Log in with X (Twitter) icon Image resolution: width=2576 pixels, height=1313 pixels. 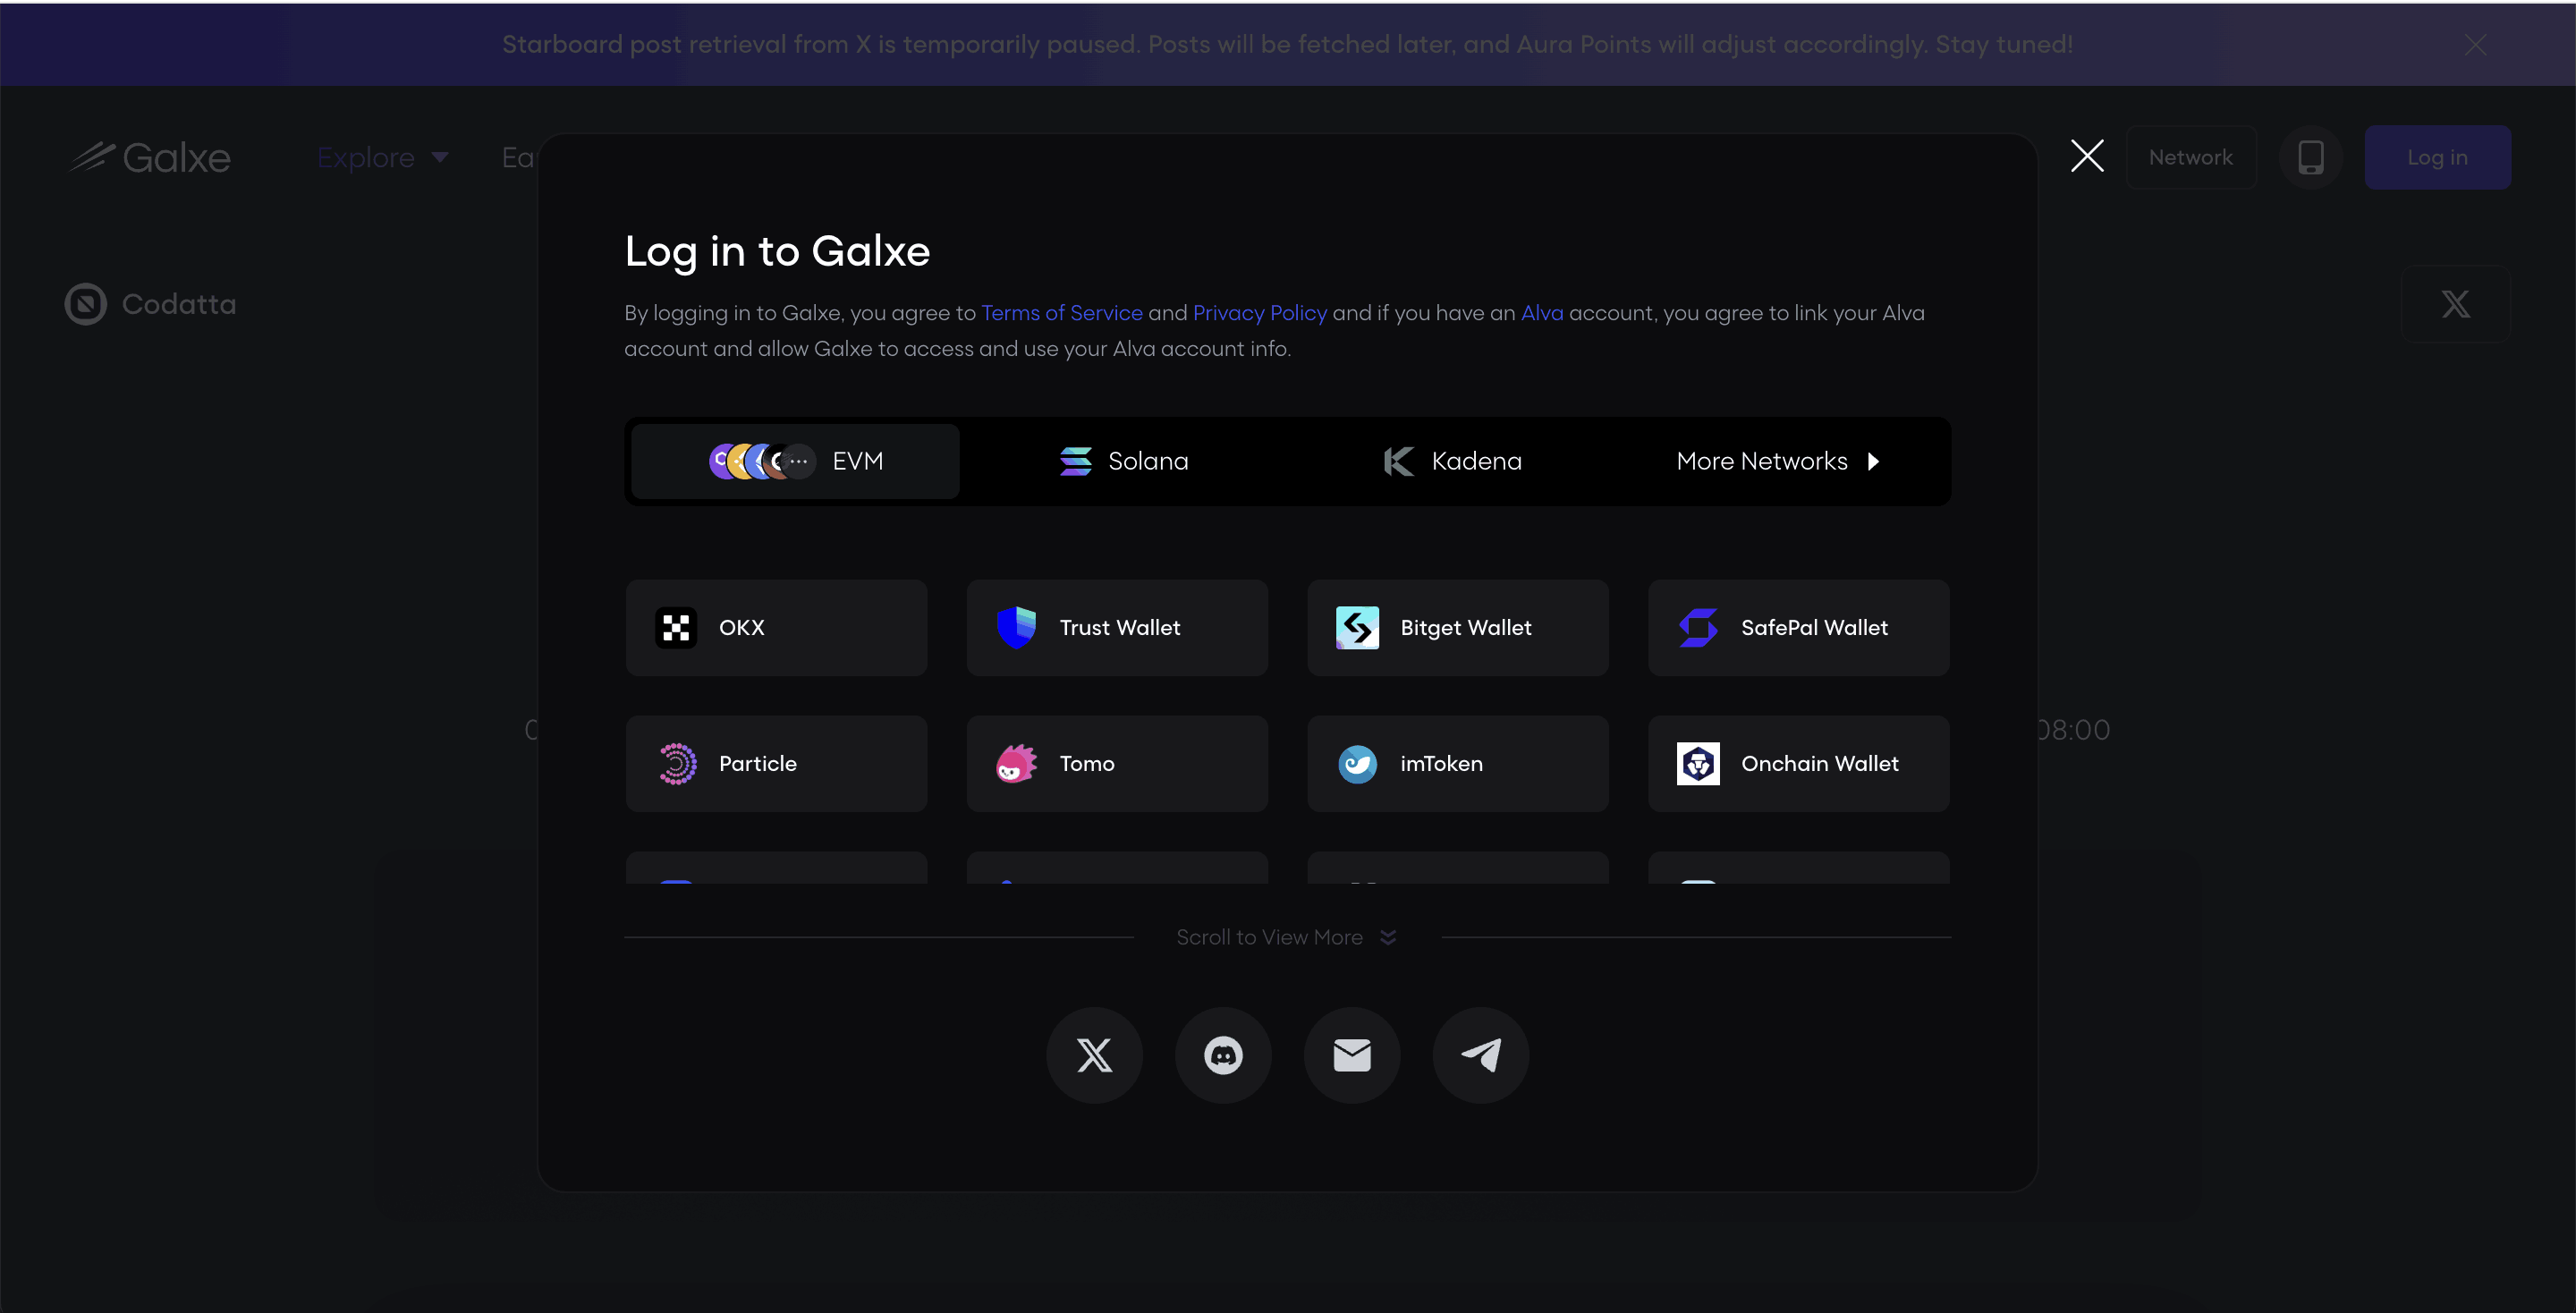[1094, 1054]
